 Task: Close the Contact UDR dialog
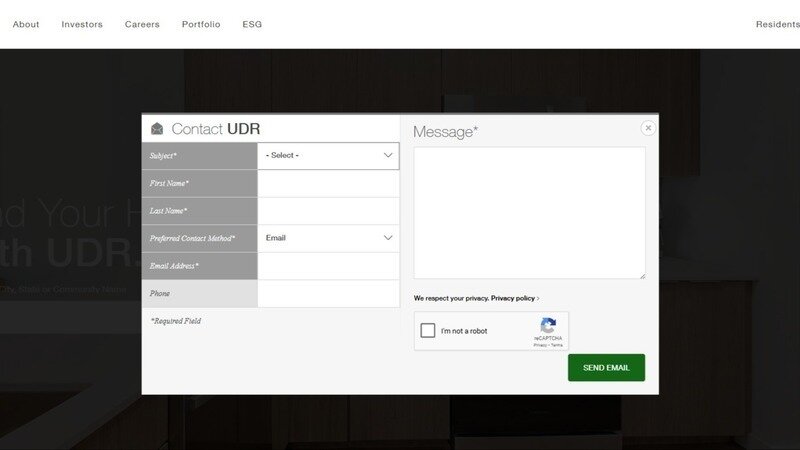[648, 128]
